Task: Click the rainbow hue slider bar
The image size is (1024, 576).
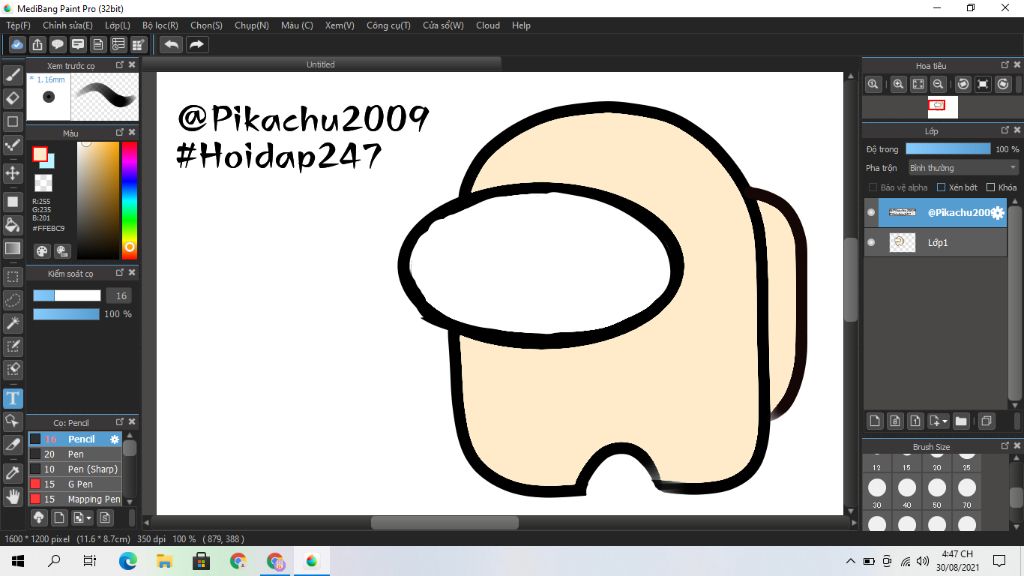Action: tap(129, 199)
